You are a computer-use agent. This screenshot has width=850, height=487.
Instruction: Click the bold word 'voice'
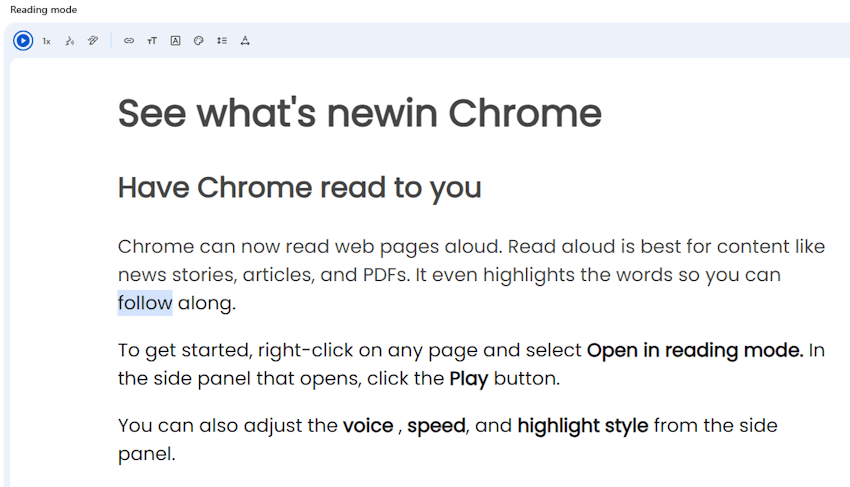(x=368, y=426)
